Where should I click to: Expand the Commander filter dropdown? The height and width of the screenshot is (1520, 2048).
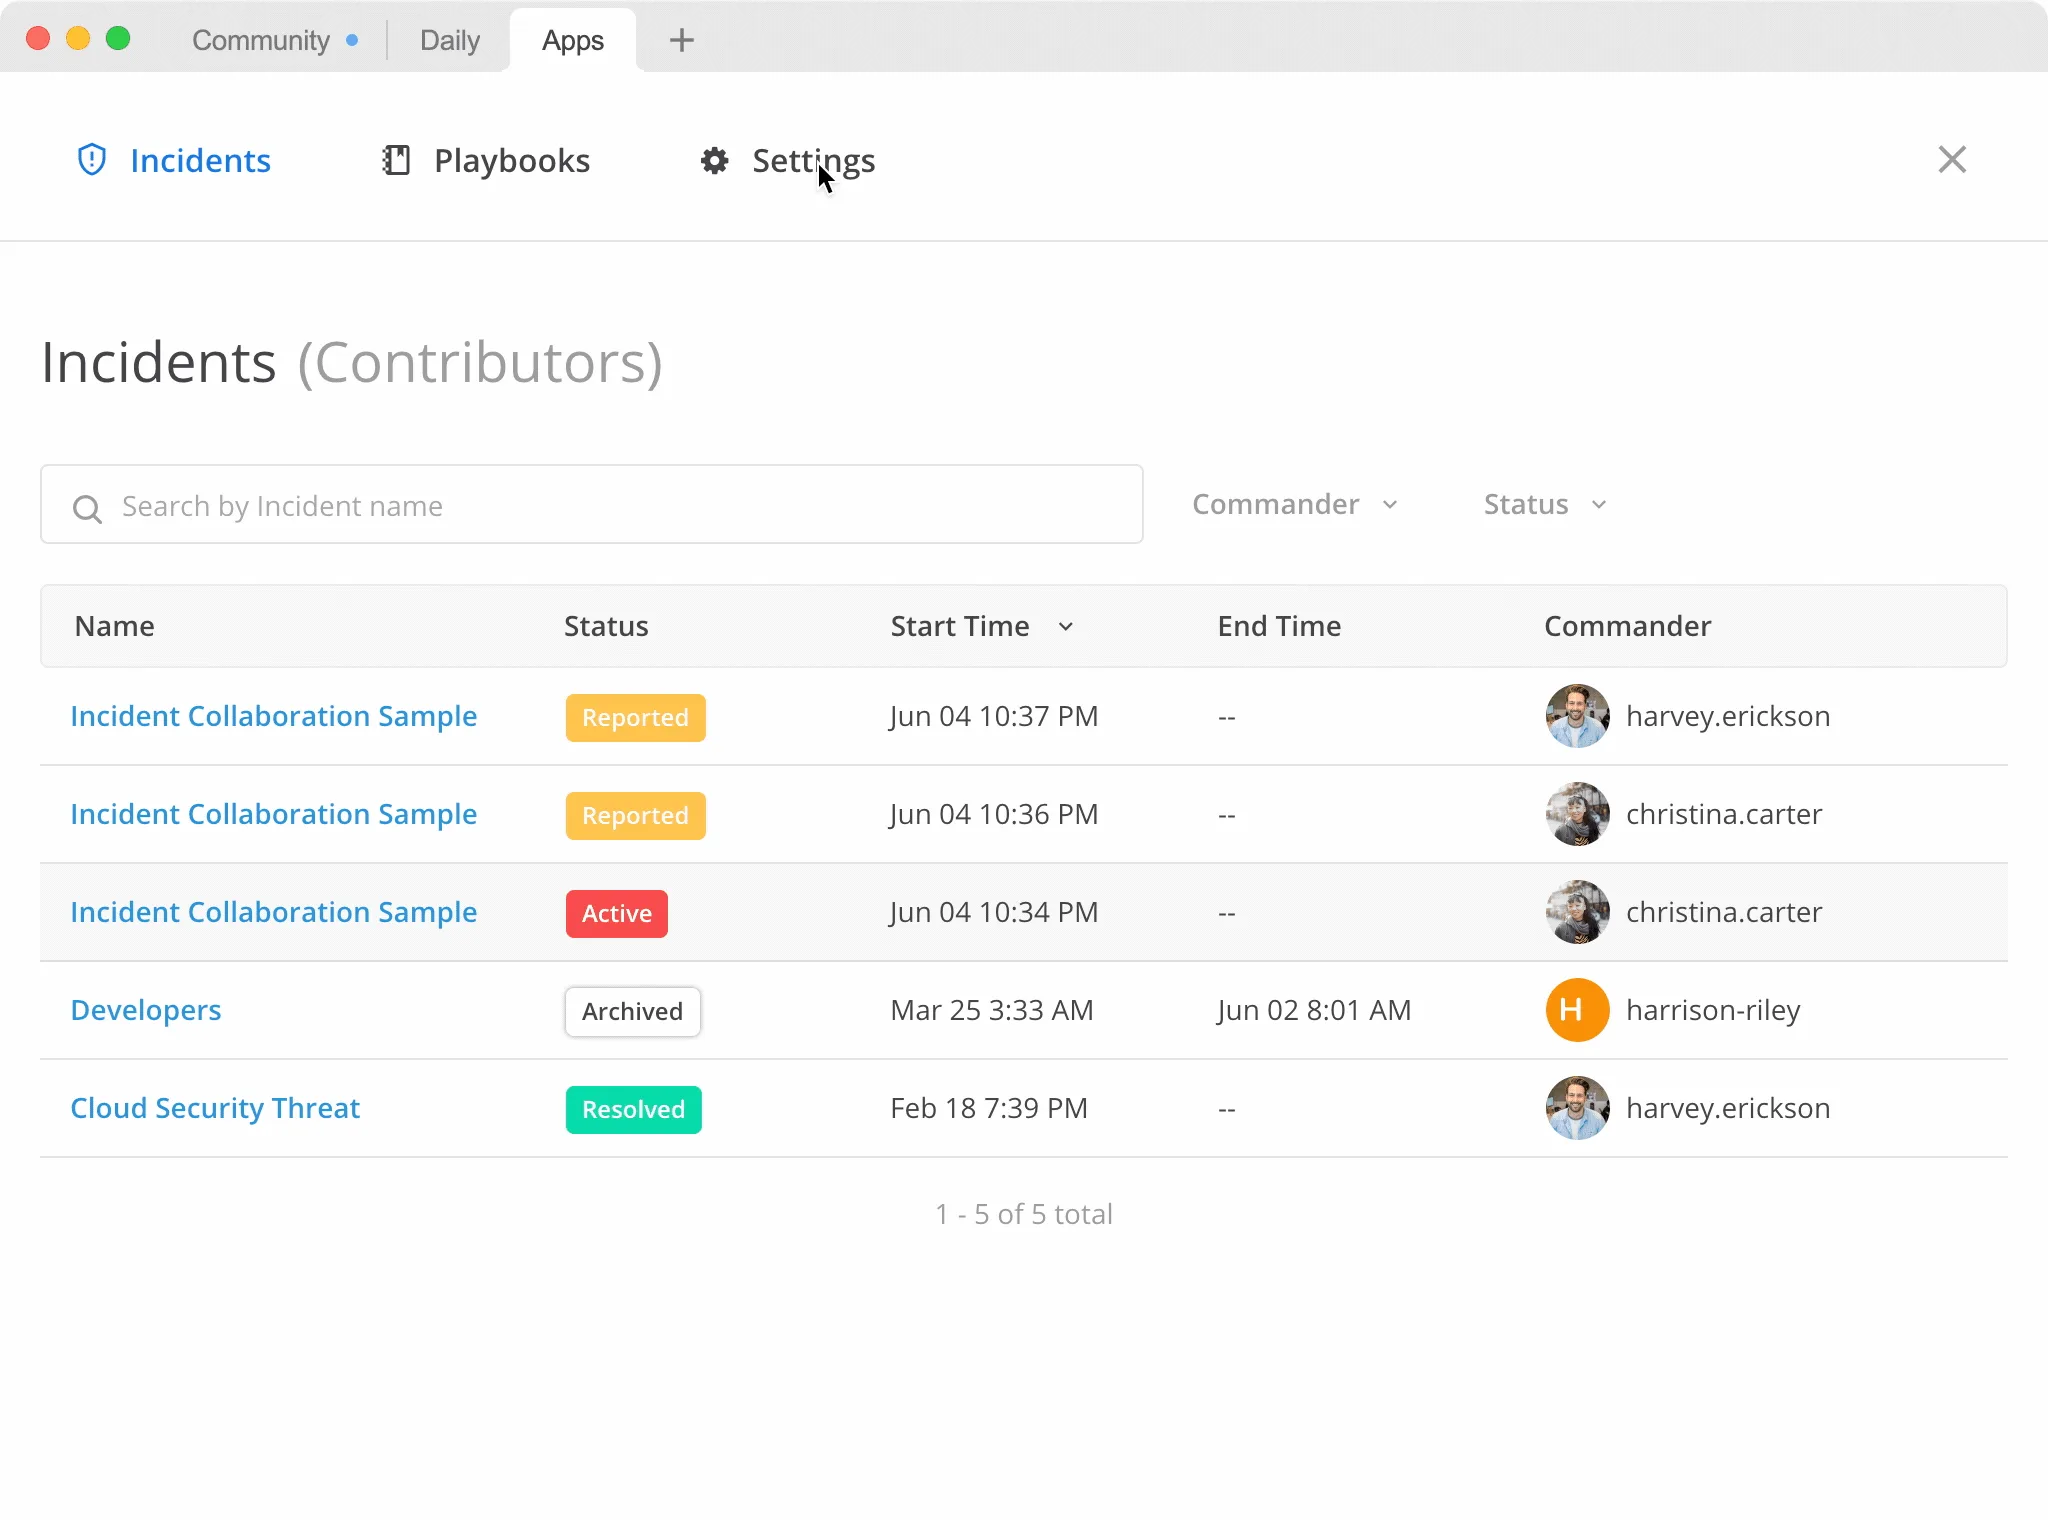(1295, 504)
